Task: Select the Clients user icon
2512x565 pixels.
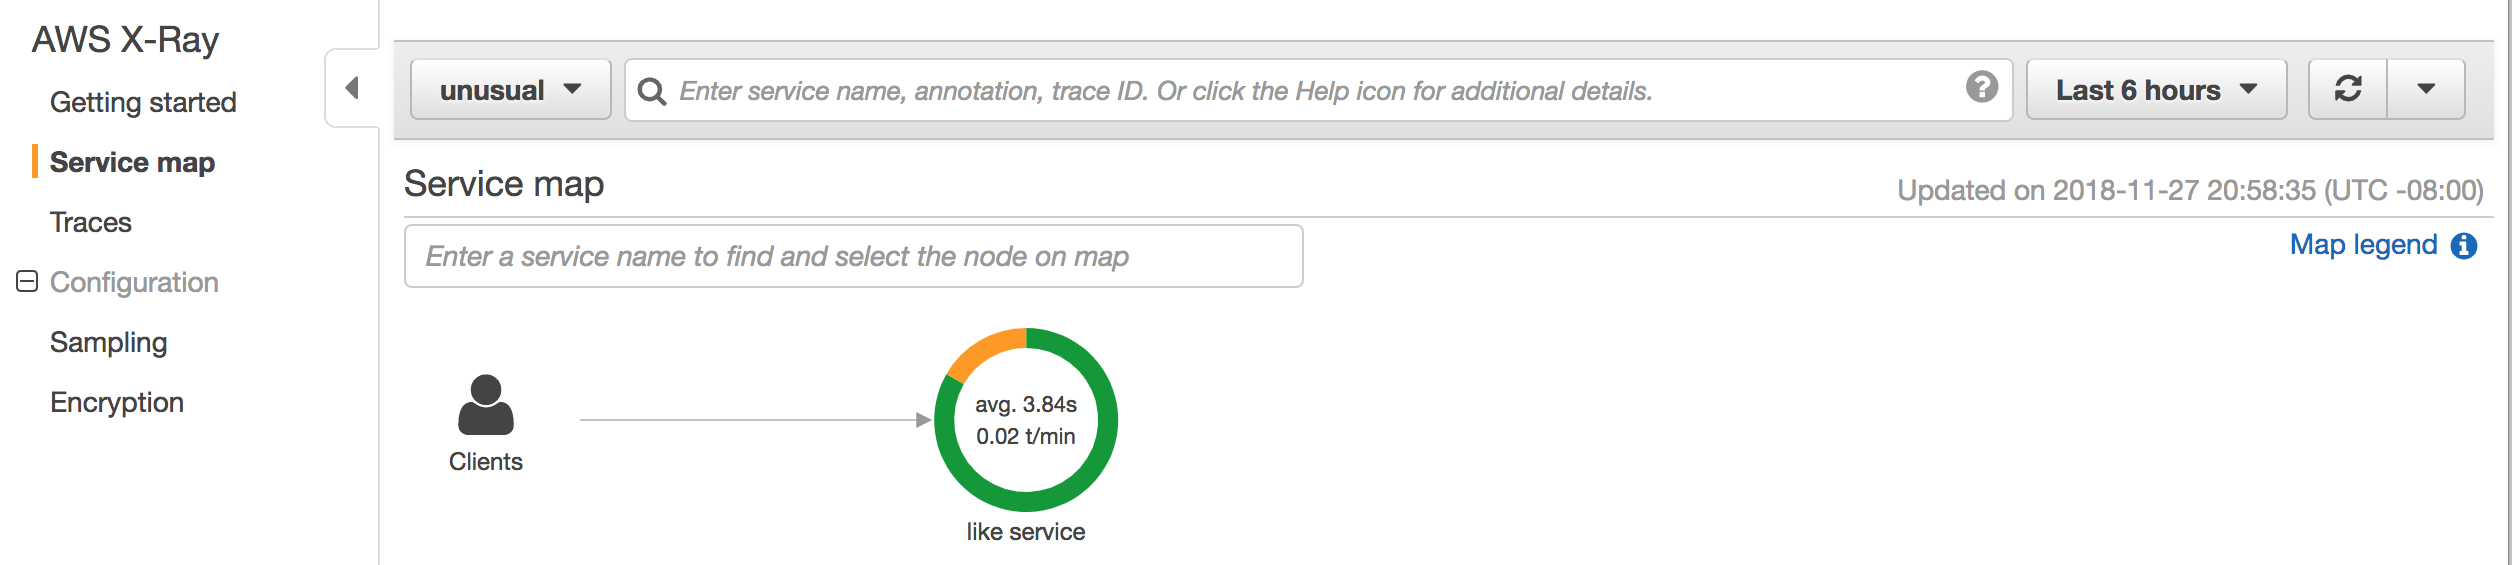Action: pos(486,405)
